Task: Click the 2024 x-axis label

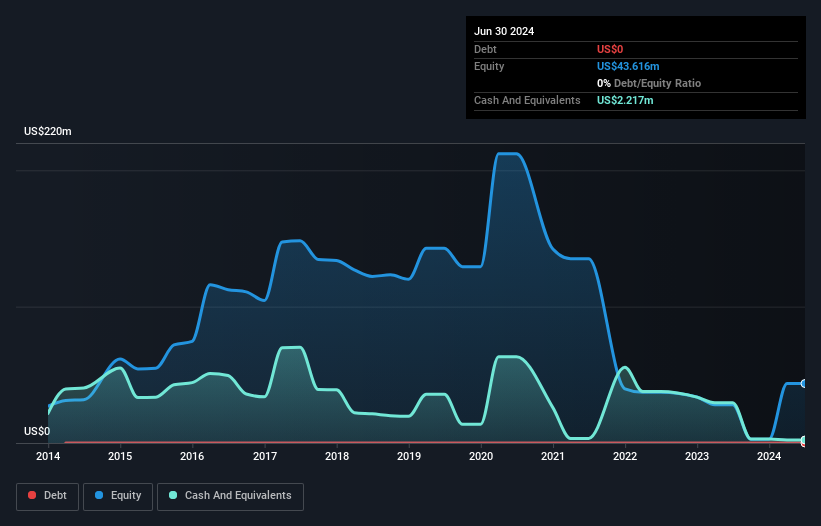Action: pyautogui.click(x=769, y=457)
